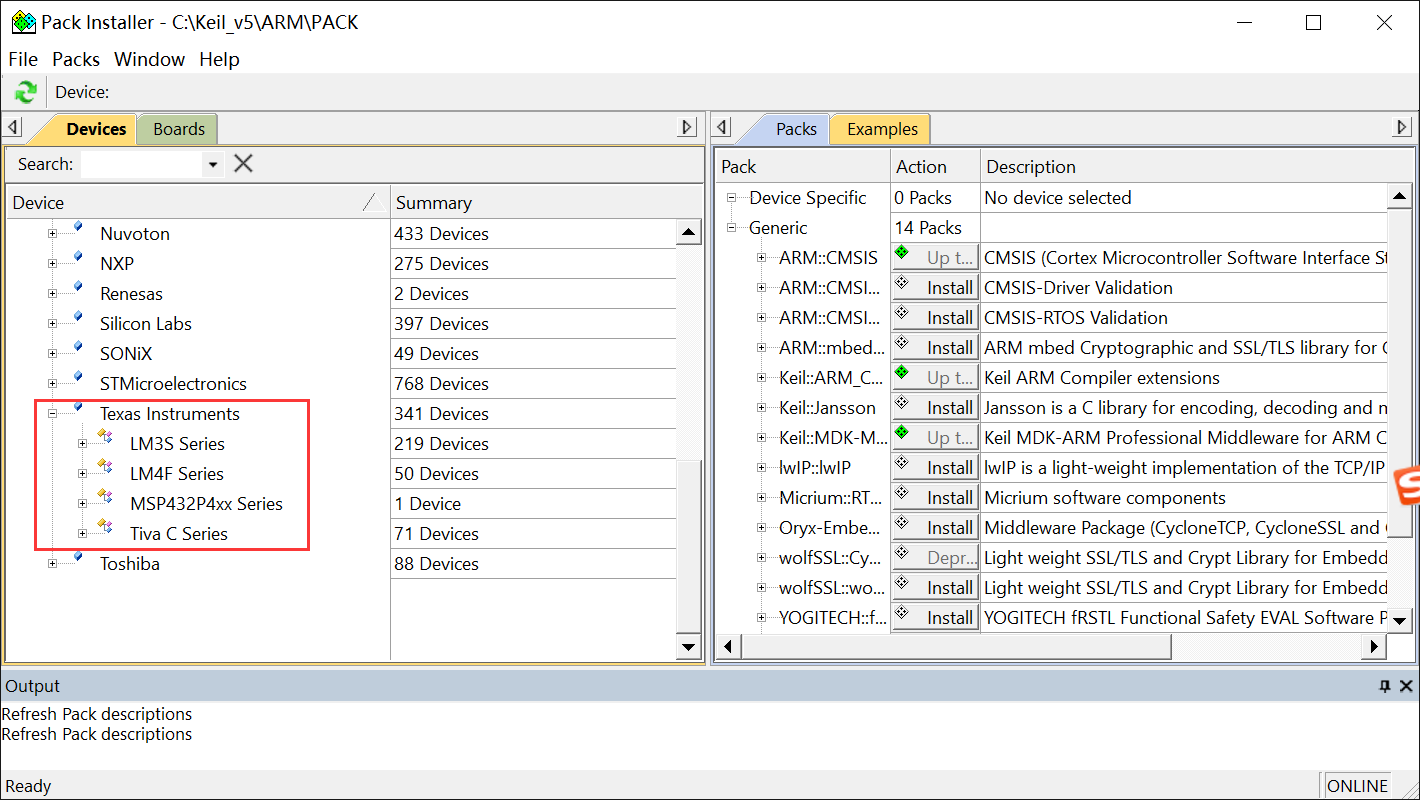Expand the Nuvoton vendor node
The height and width of the screenshot is (800, 1420).
coord(53,234)
